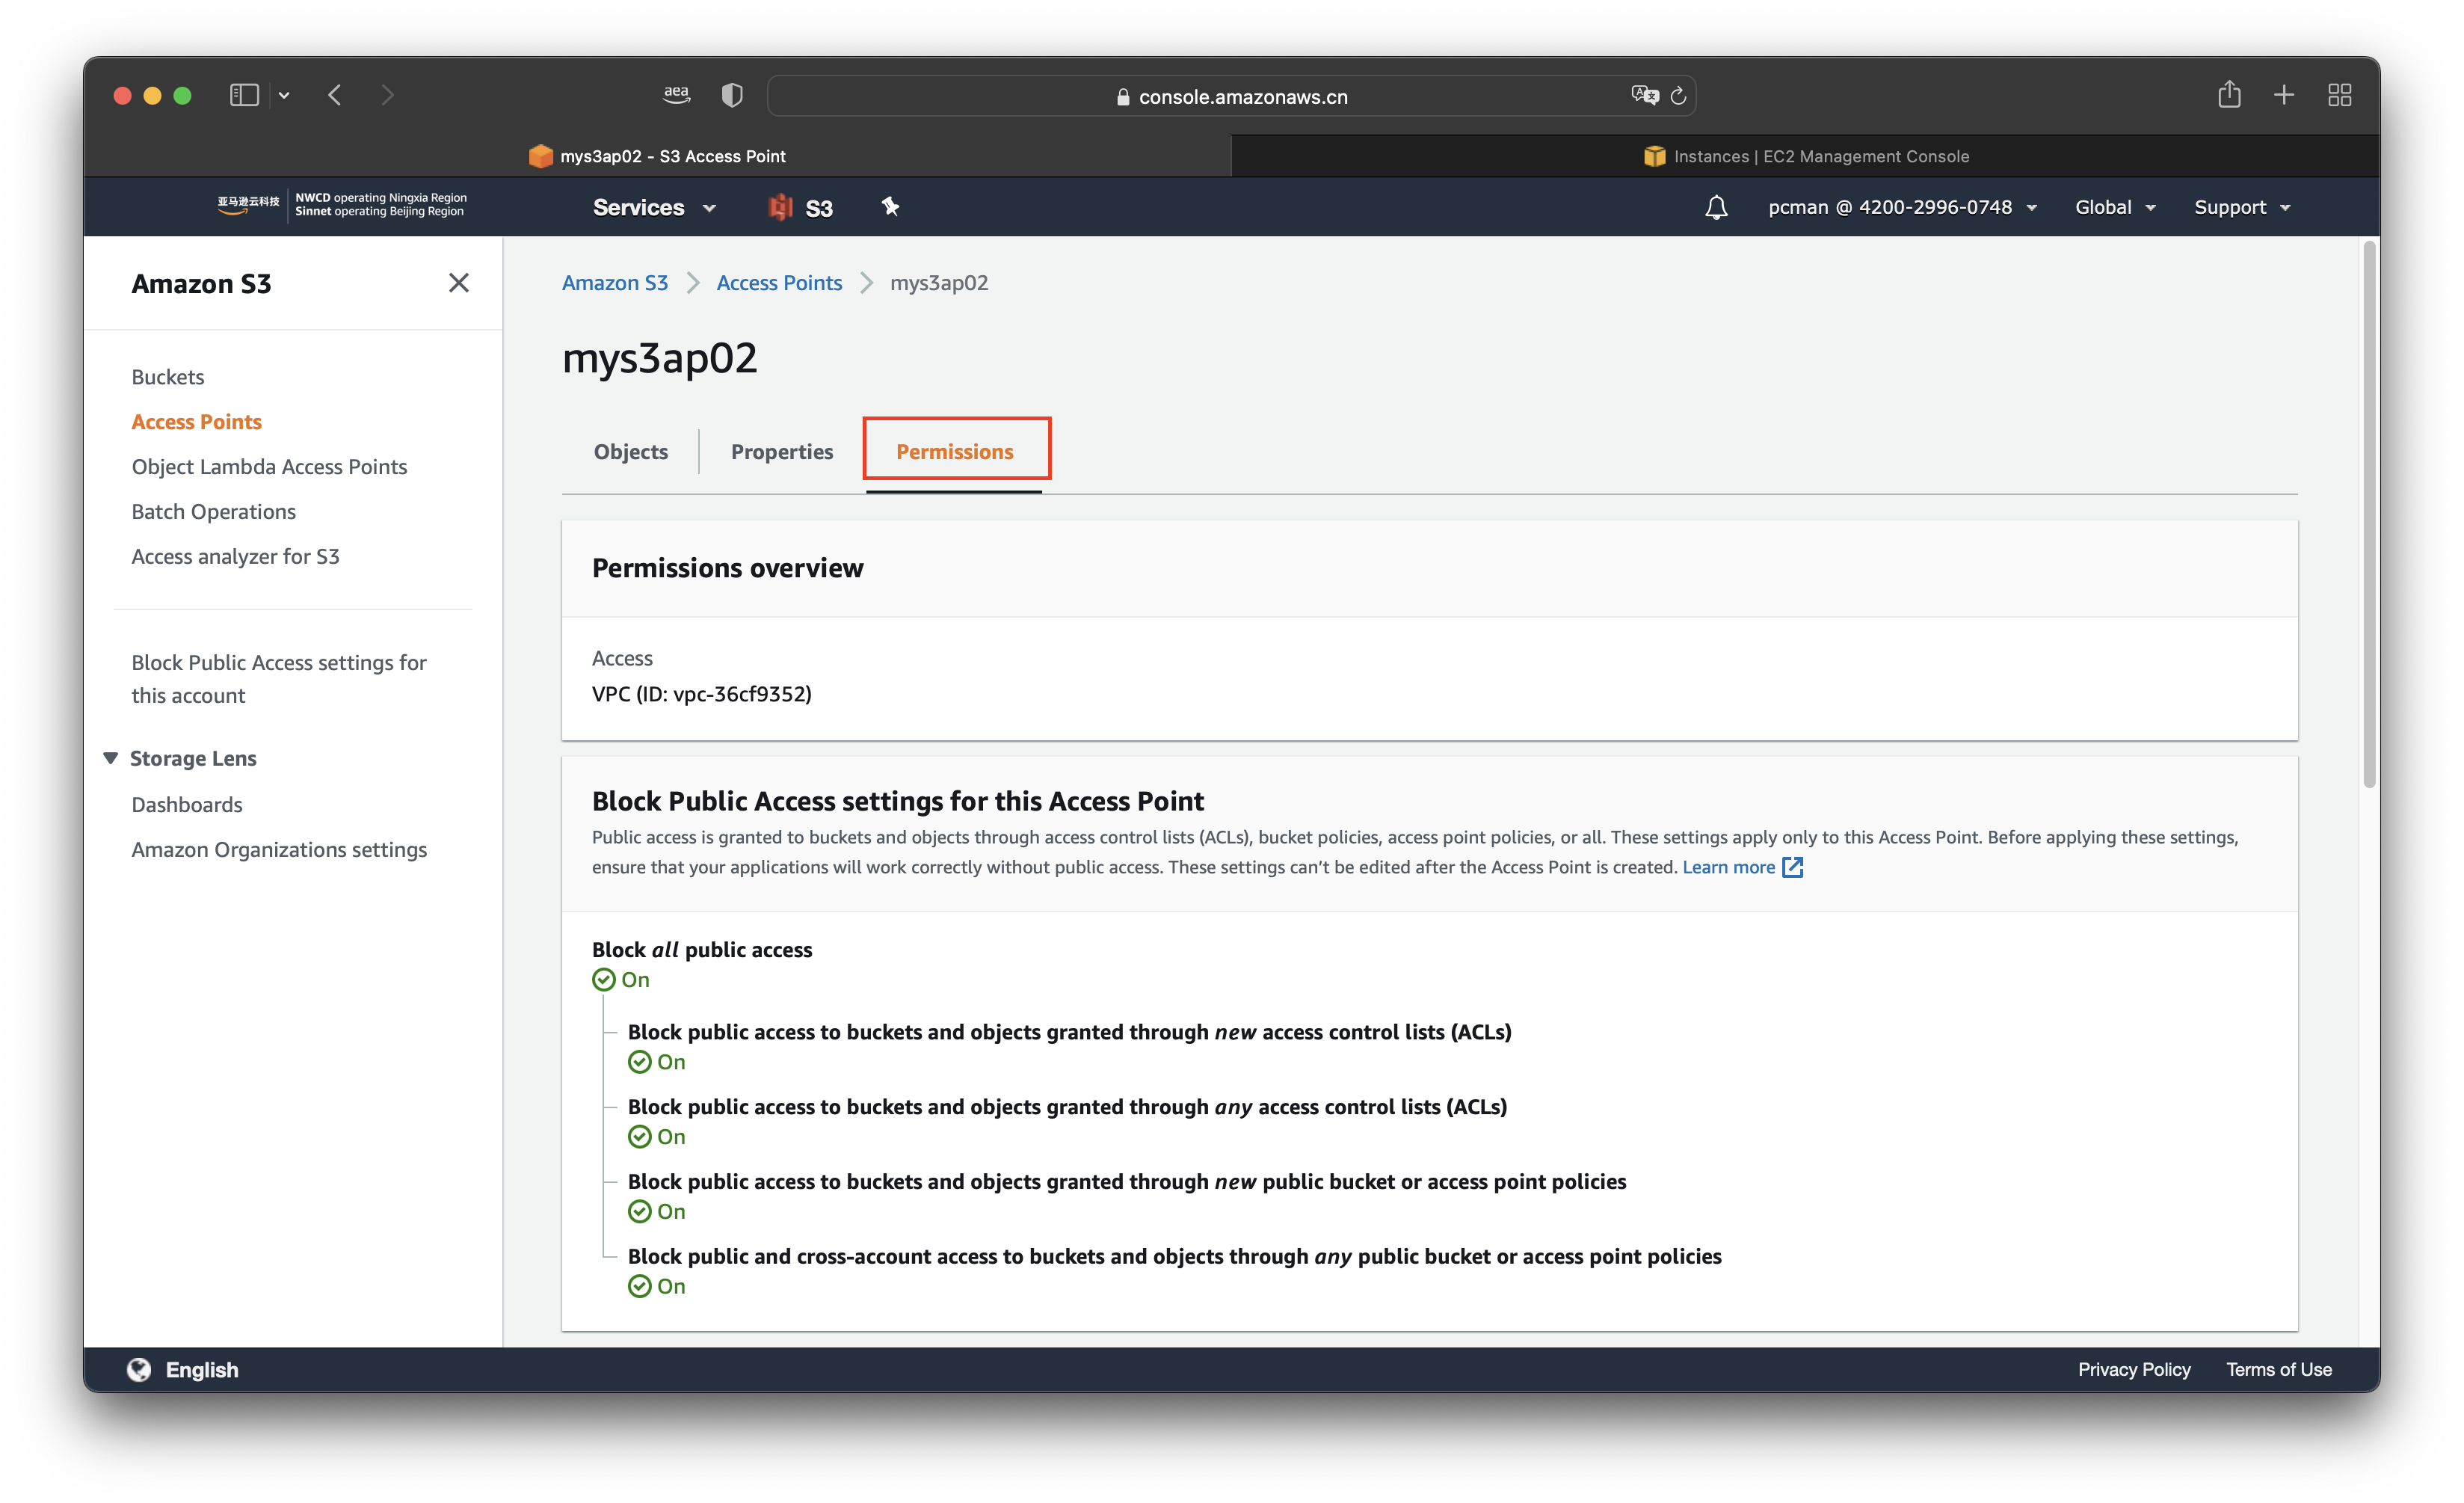Click the browser forward arrow
This screenshot has height=1503, width=2464.
pos(388,95)
